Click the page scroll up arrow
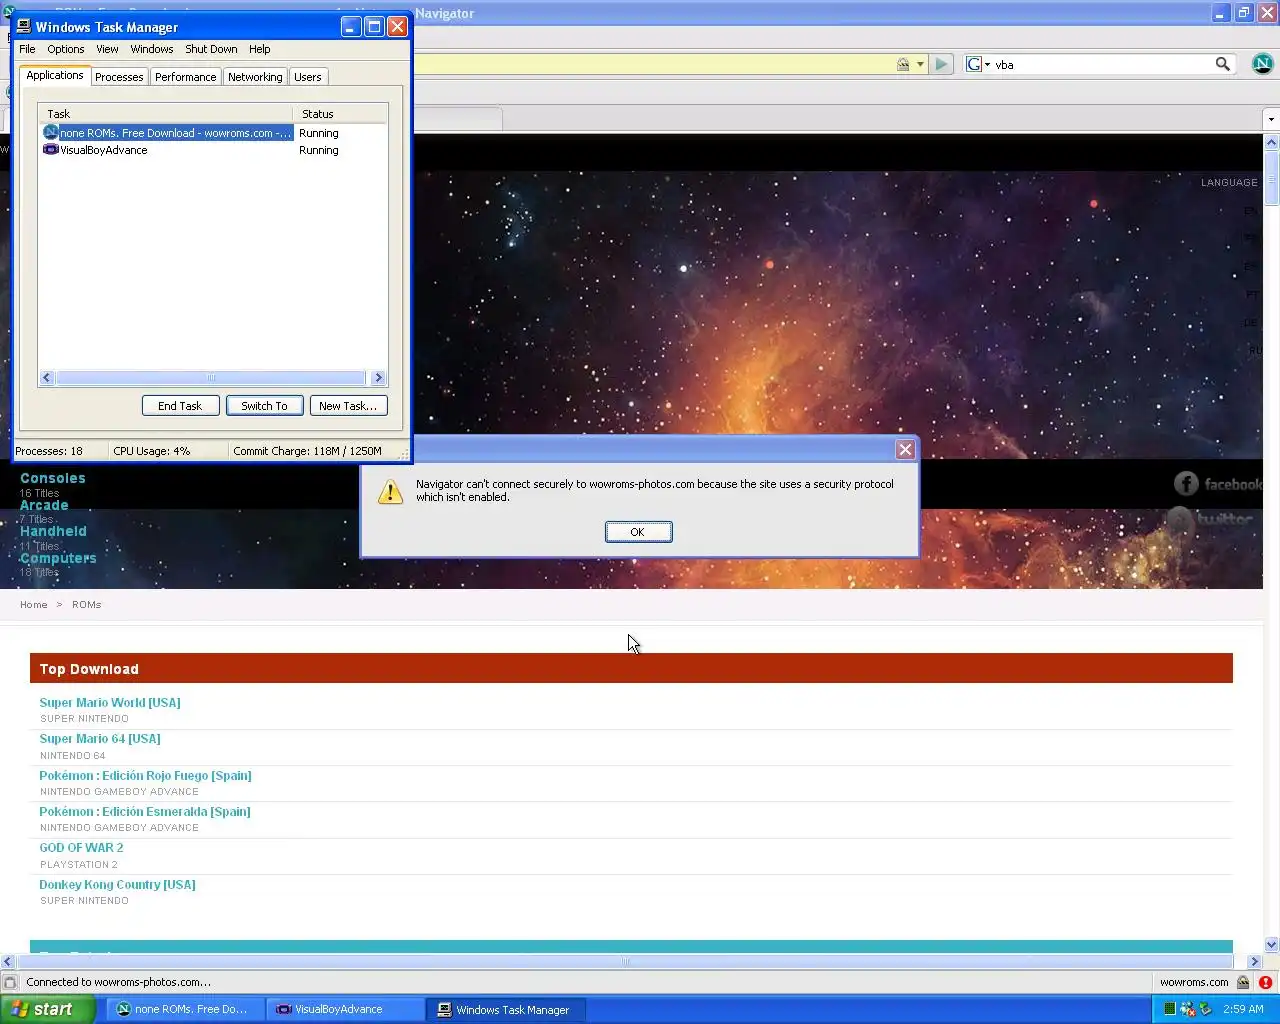 click(1271, 142)
